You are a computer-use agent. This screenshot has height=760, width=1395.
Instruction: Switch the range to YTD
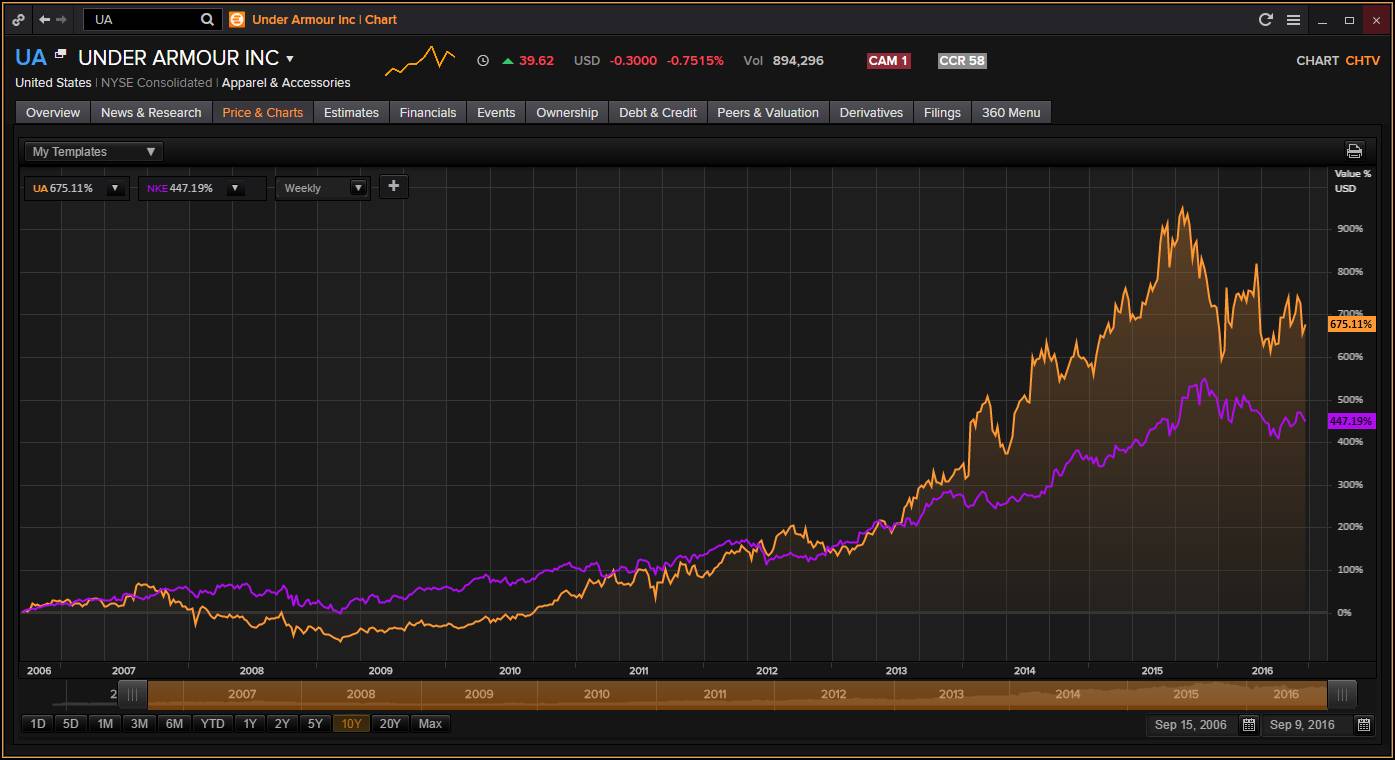point(212,724)
